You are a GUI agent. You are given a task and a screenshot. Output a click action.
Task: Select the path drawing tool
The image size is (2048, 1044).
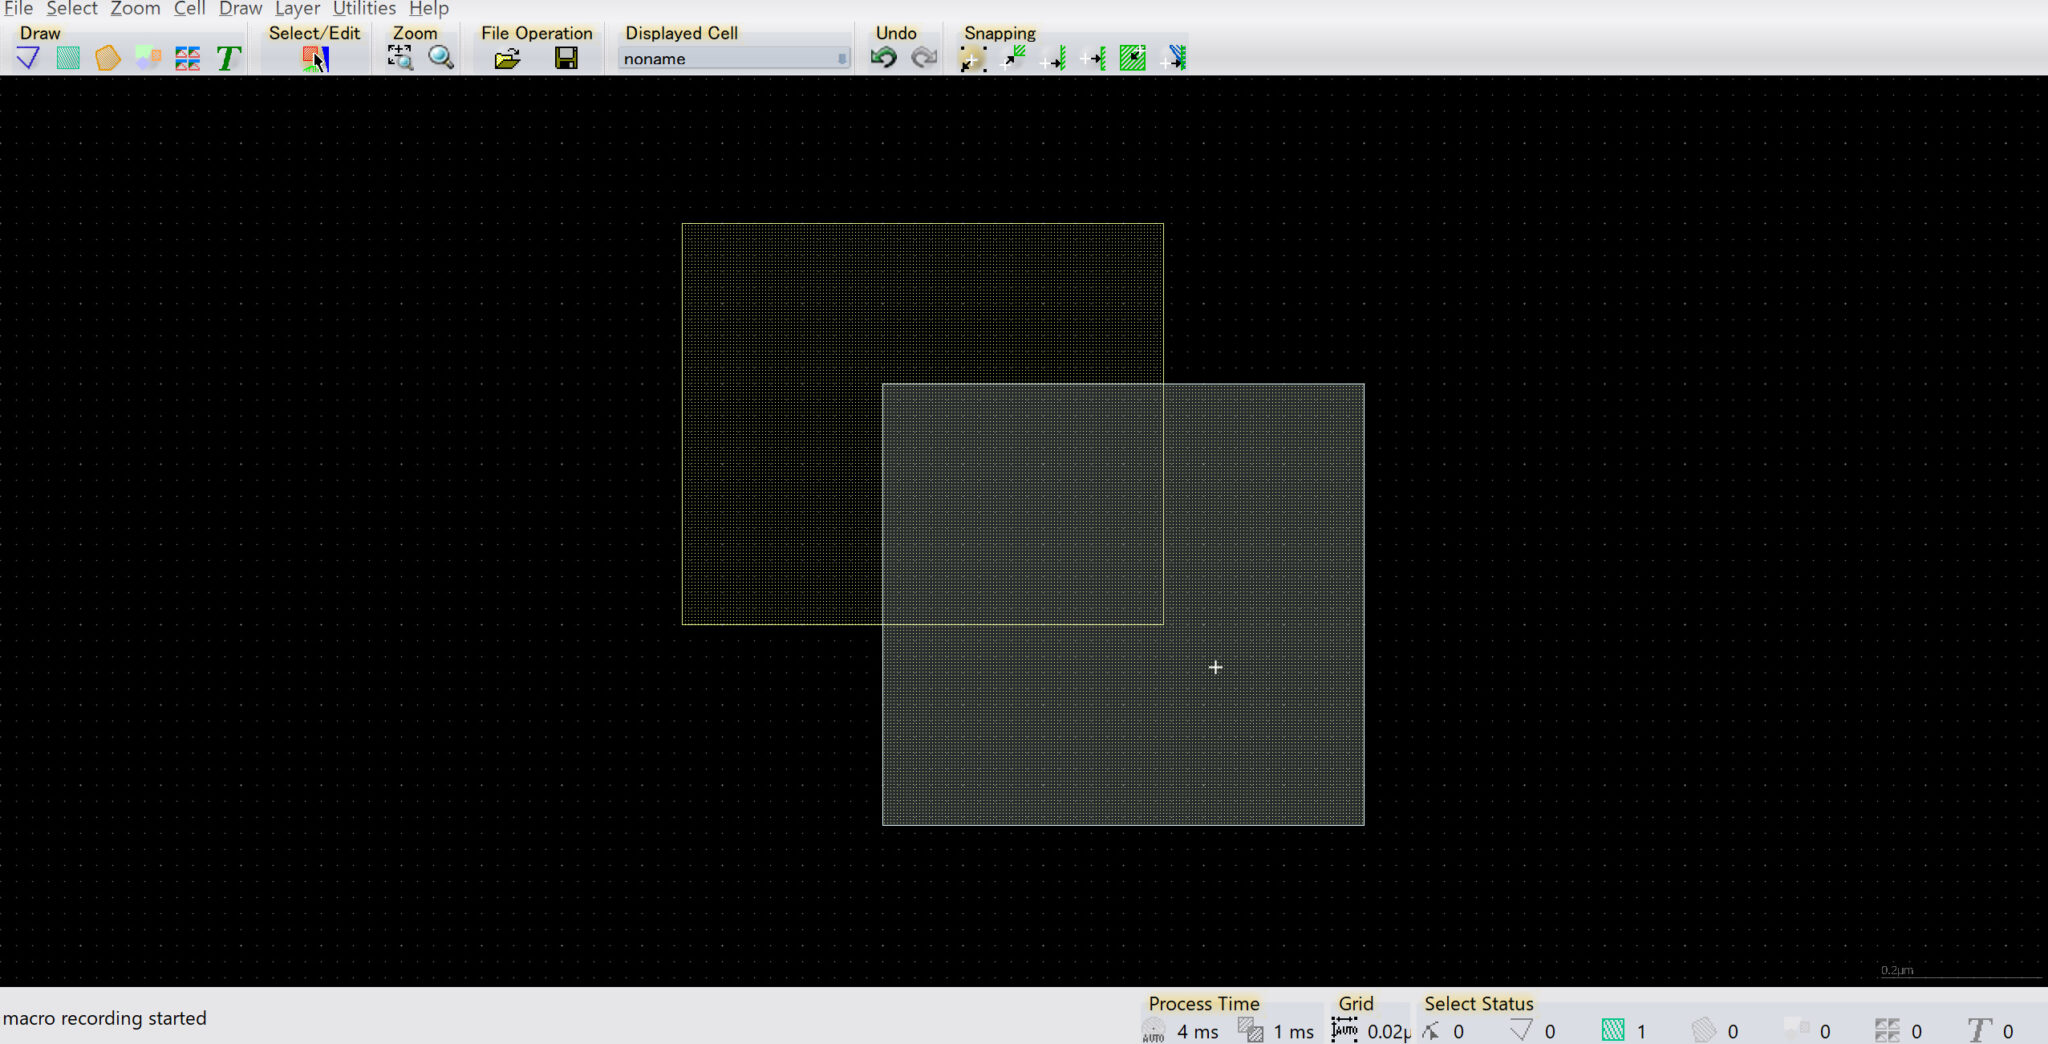[28, 58]
